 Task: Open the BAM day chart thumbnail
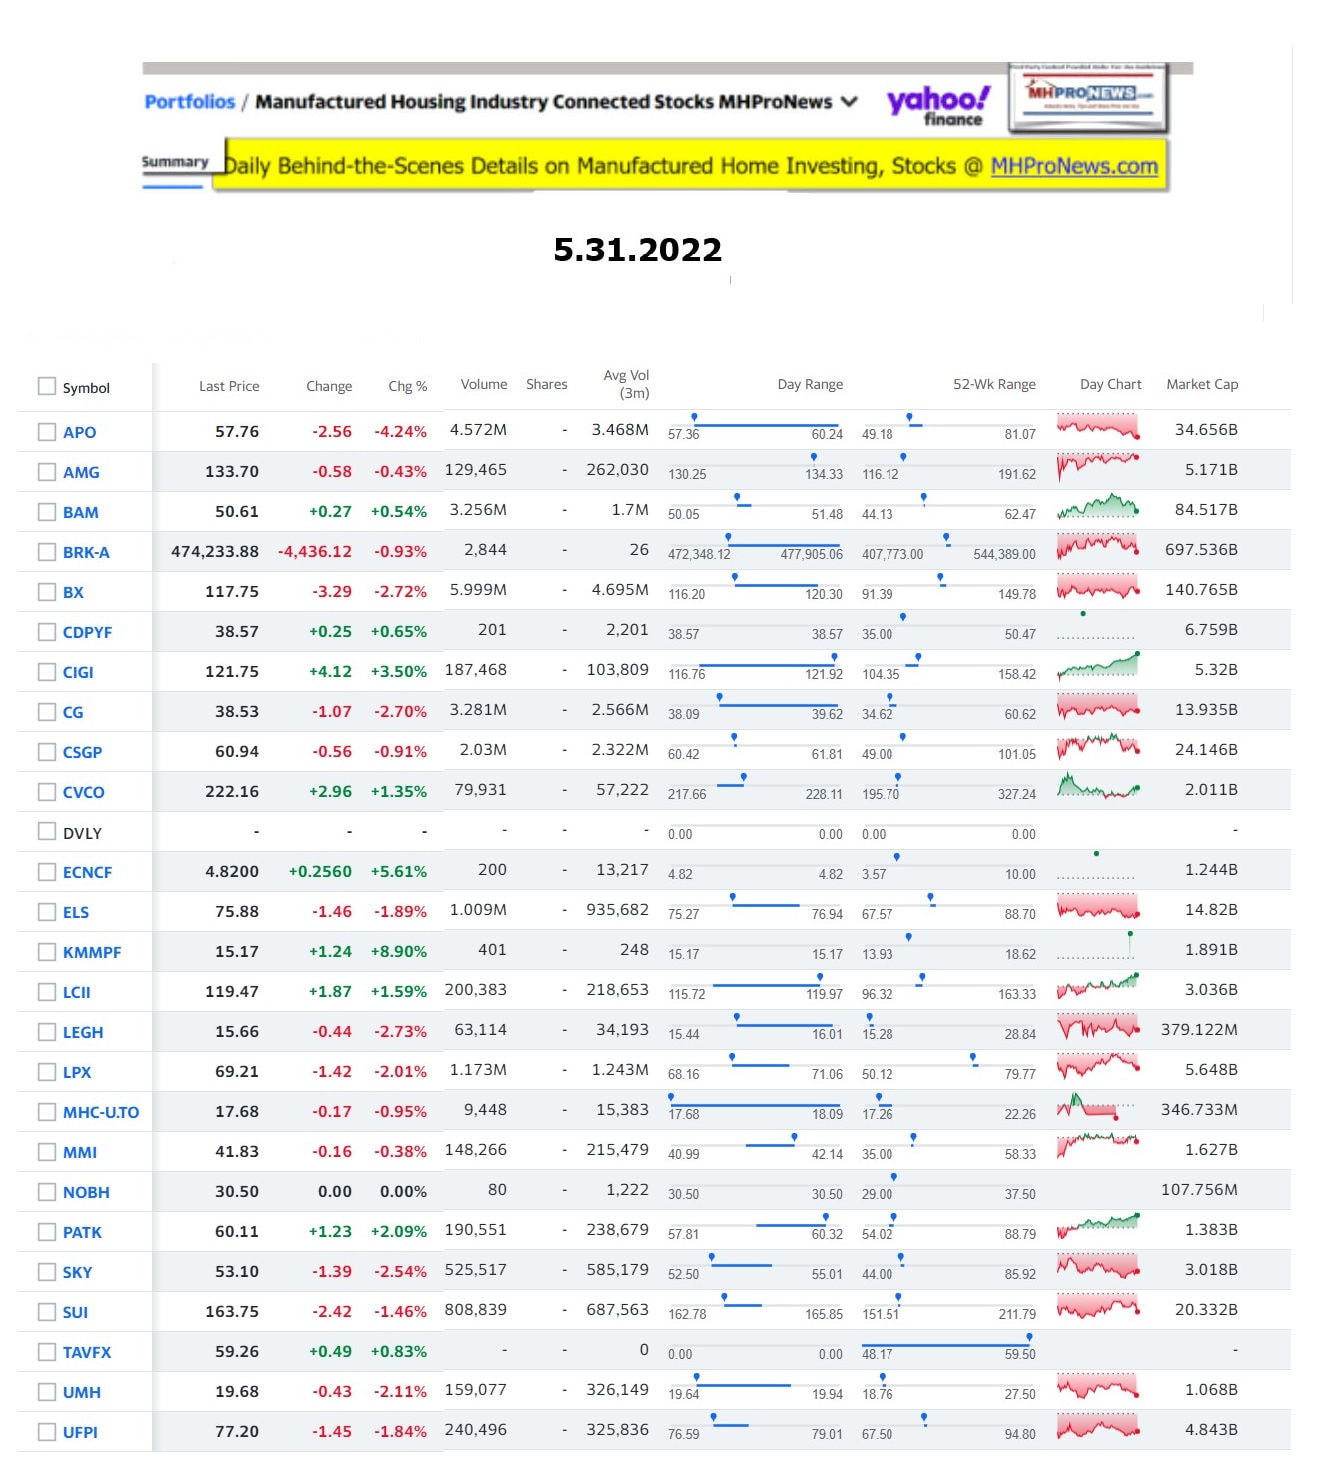pos(1098,507)
